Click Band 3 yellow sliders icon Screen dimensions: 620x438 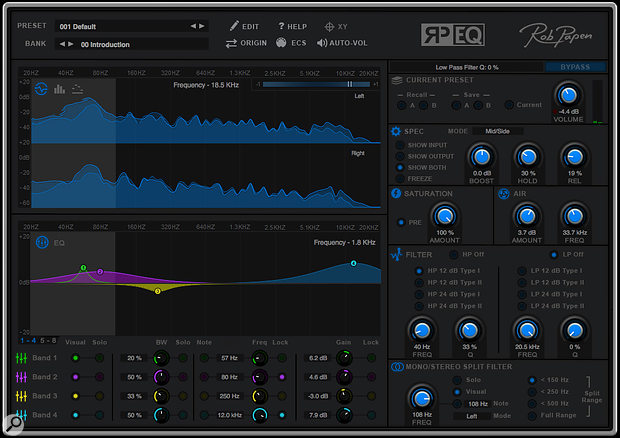[x=21, y=396]
